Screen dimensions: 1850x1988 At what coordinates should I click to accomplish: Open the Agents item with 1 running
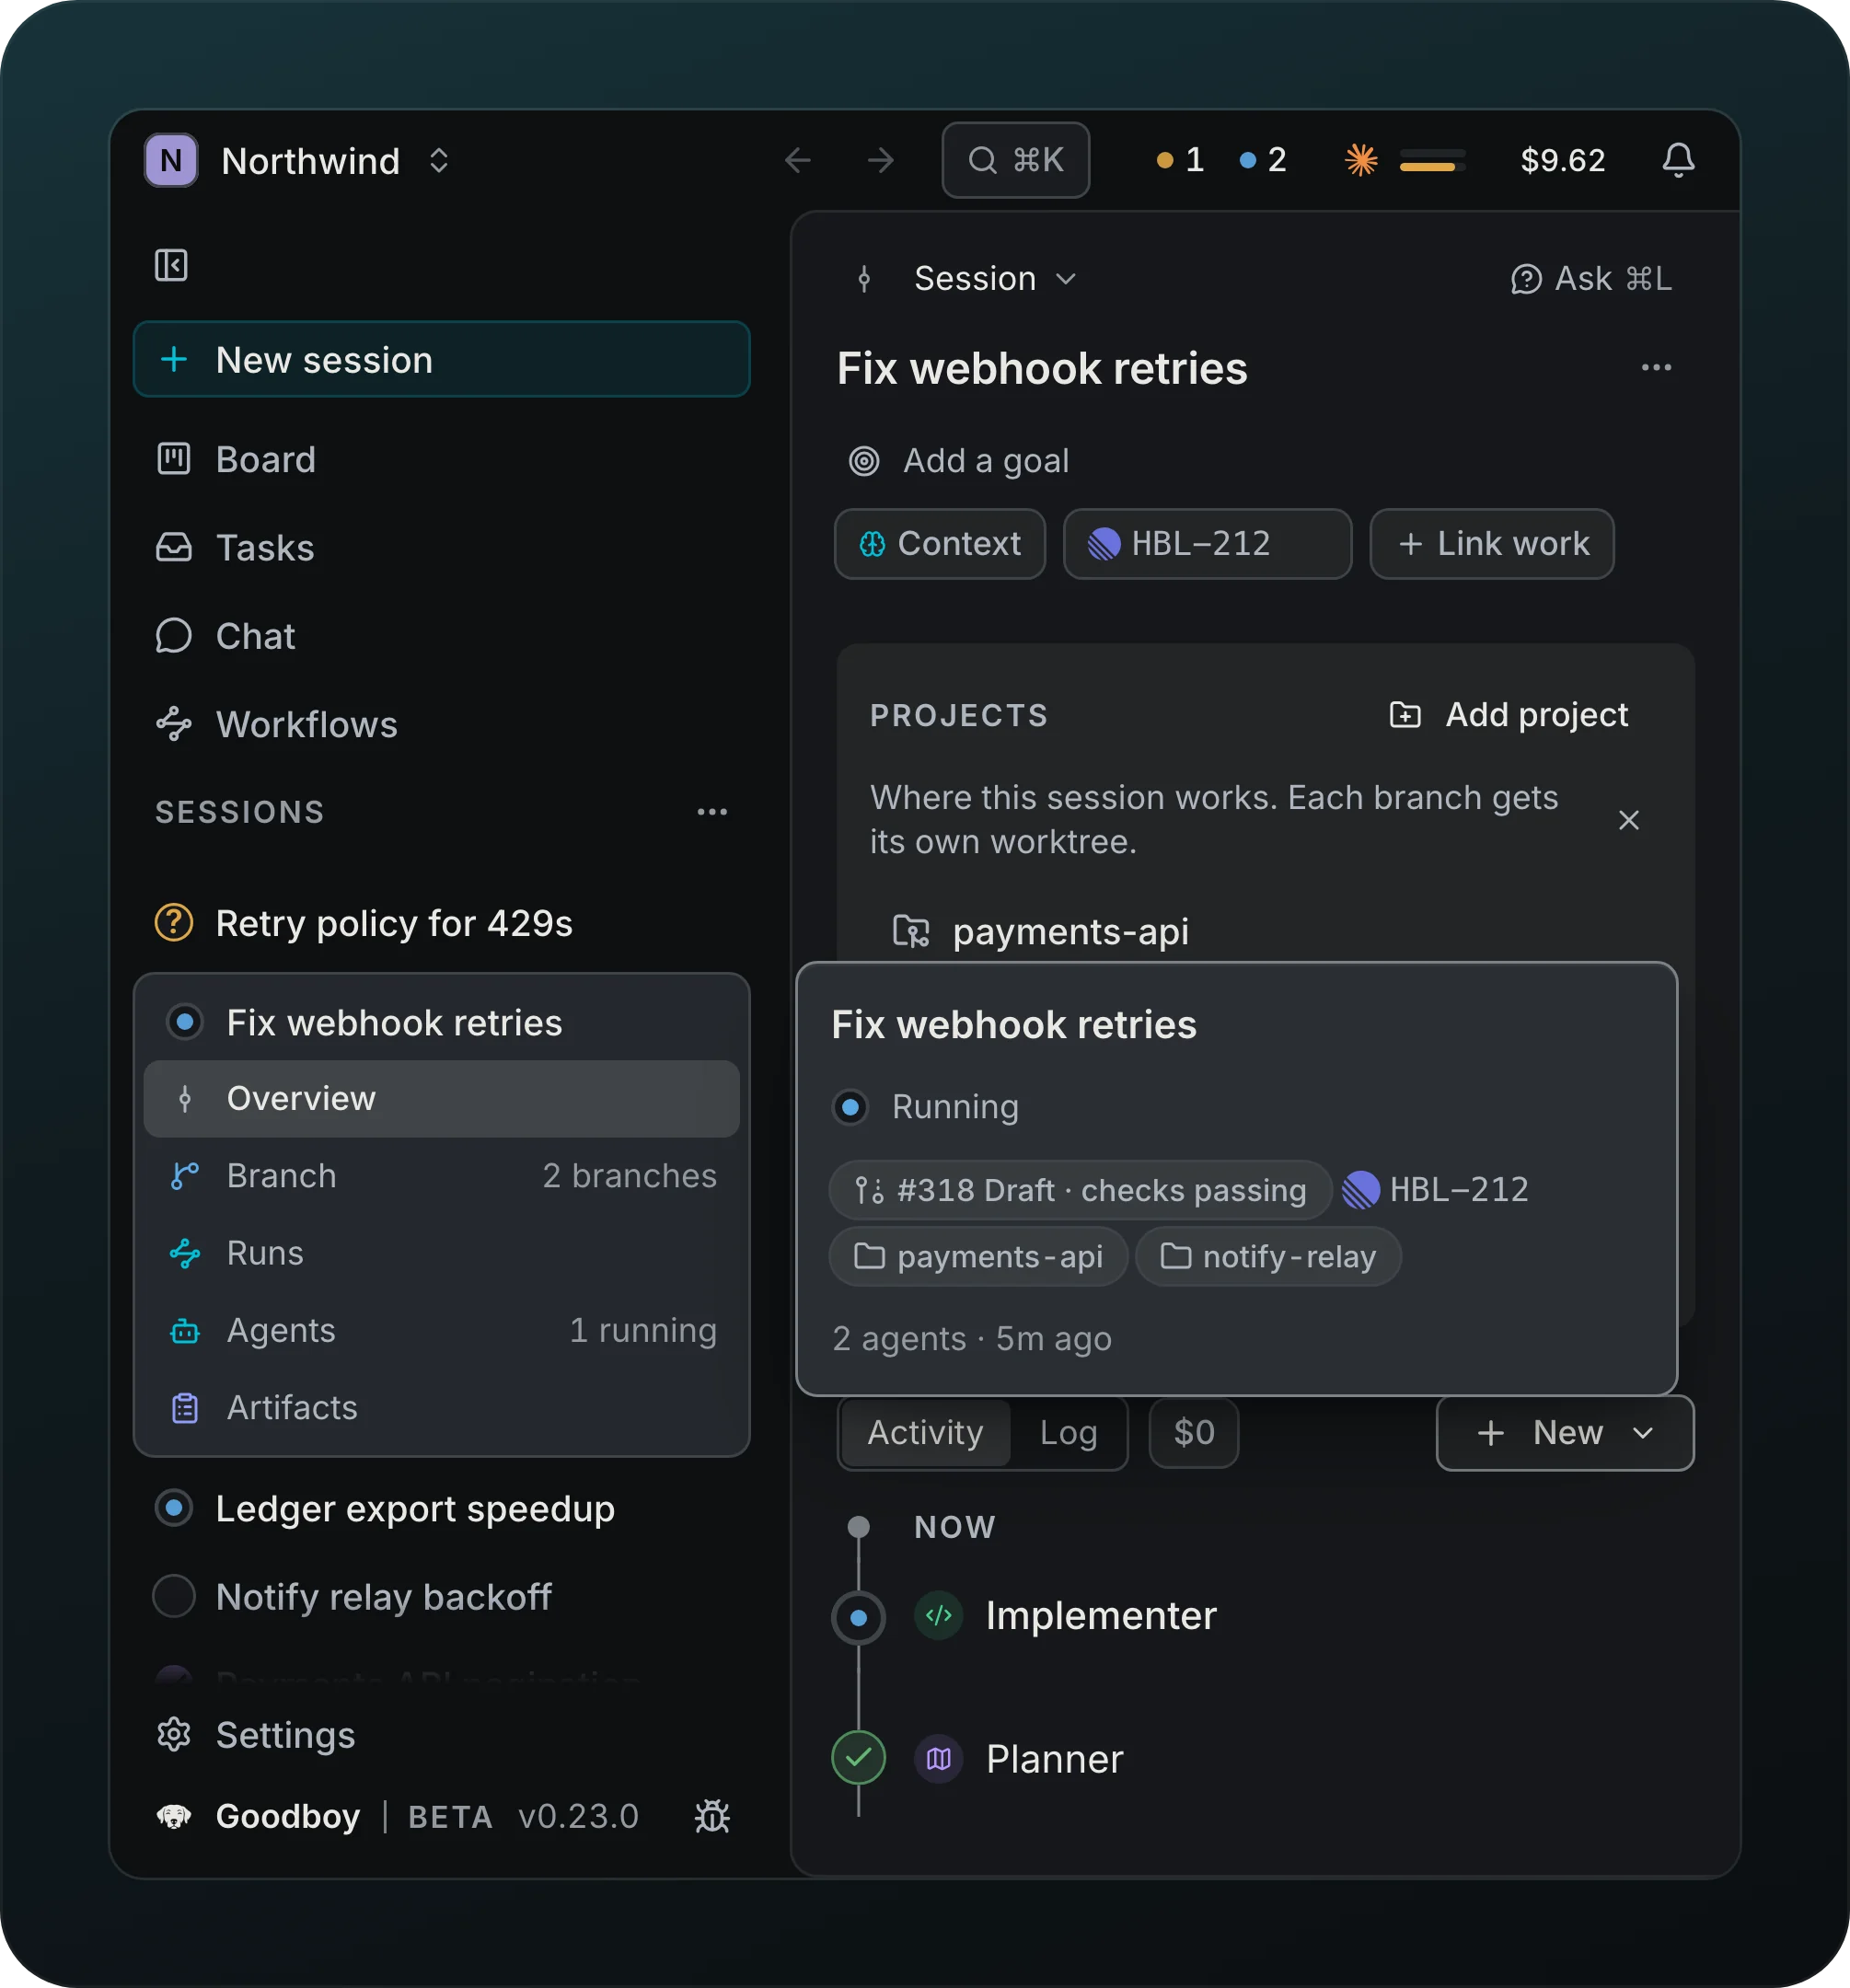441,1329
